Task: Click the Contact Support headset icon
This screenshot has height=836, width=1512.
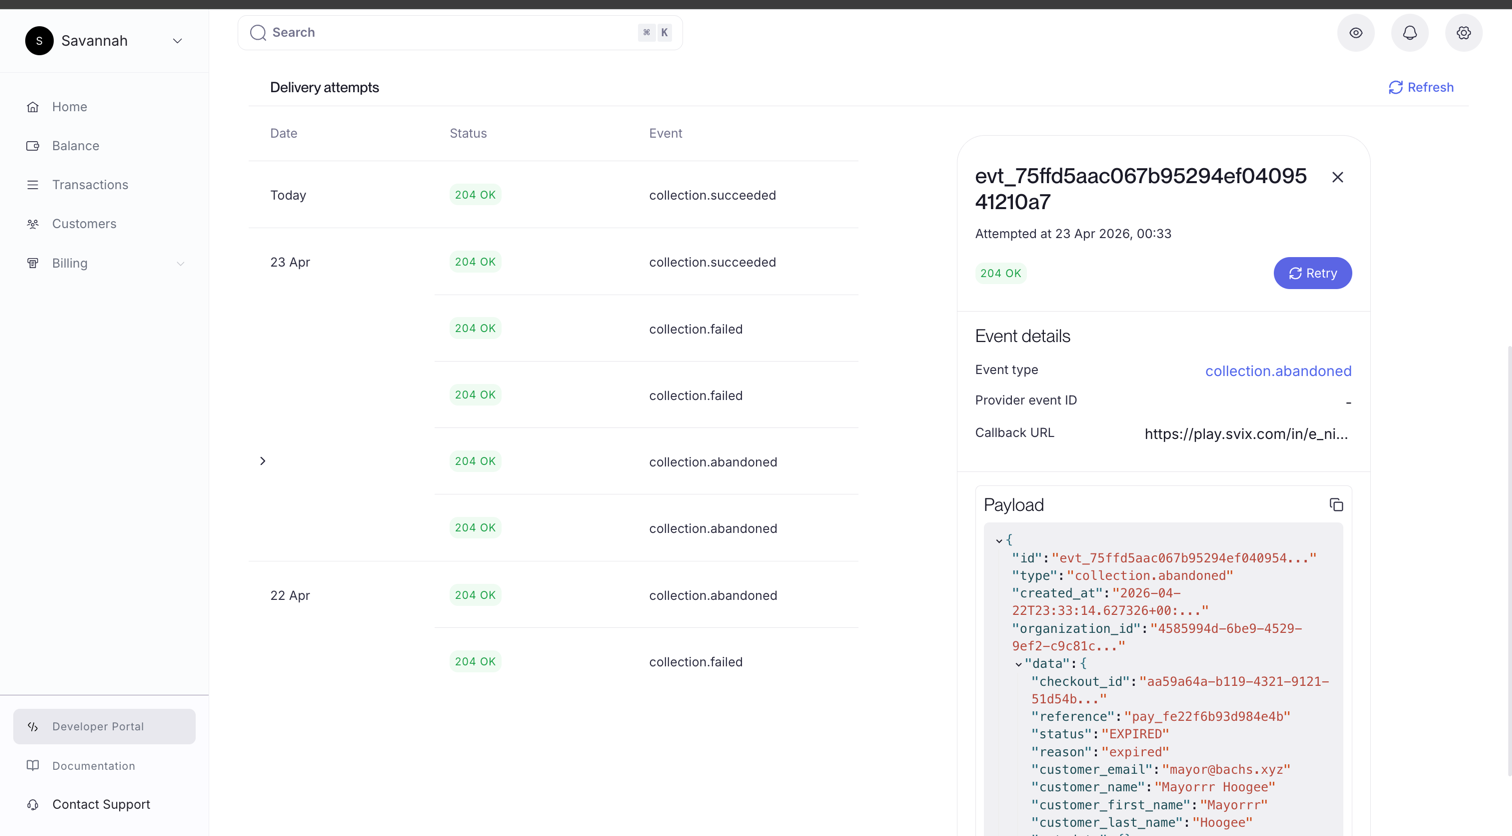Action: point(33,805)
